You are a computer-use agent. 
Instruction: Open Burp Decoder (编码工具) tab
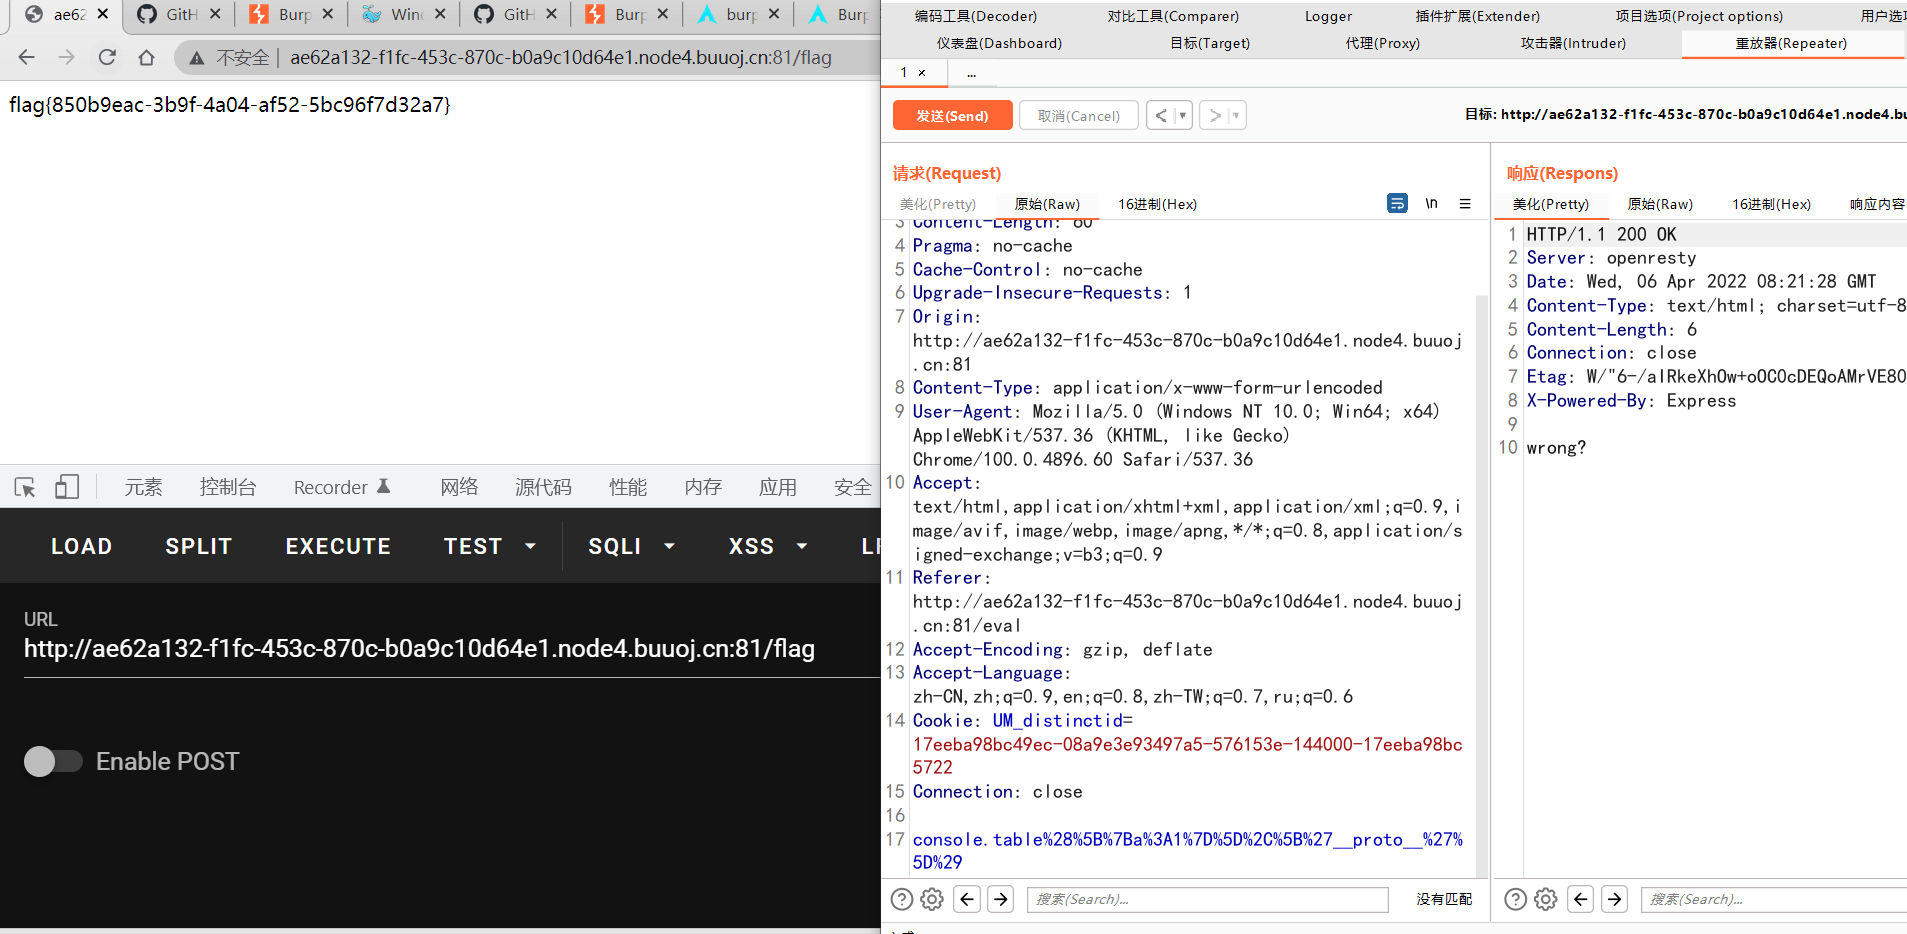click(x=975, y=16)
